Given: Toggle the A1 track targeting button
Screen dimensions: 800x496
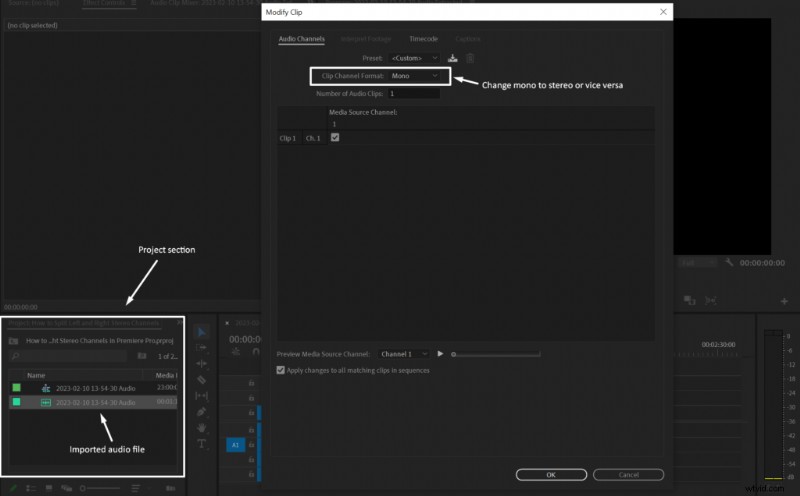Looking at the screenshot, I should pyautogui.click(x=236, y=445).
